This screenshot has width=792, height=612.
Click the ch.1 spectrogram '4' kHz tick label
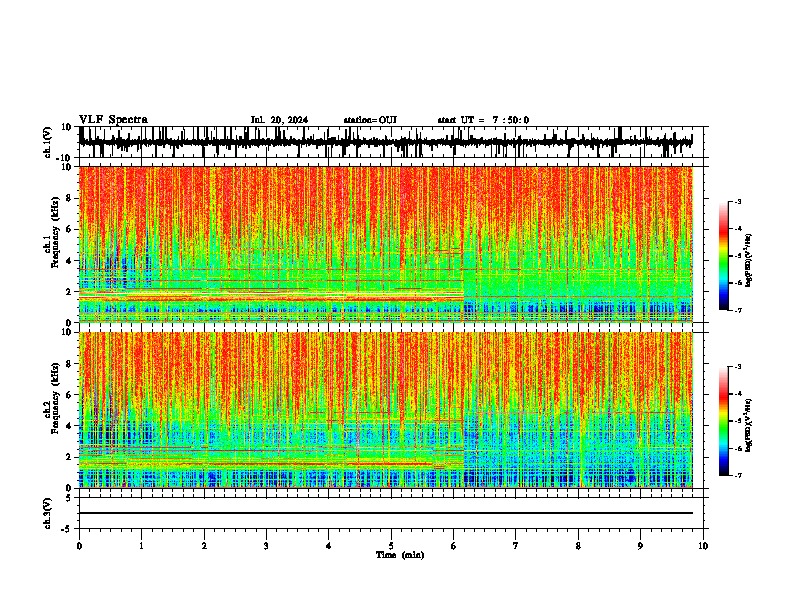tap(69, 261)
